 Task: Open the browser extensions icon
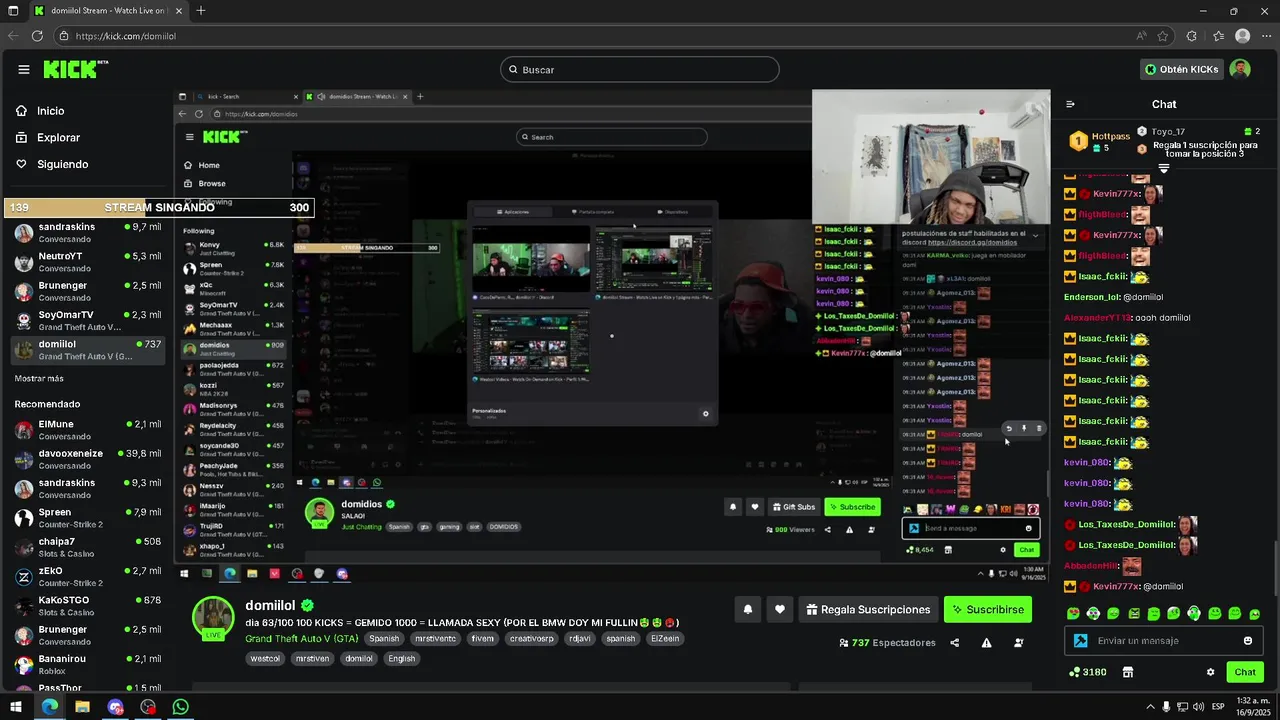click(x=1191, y=36)
